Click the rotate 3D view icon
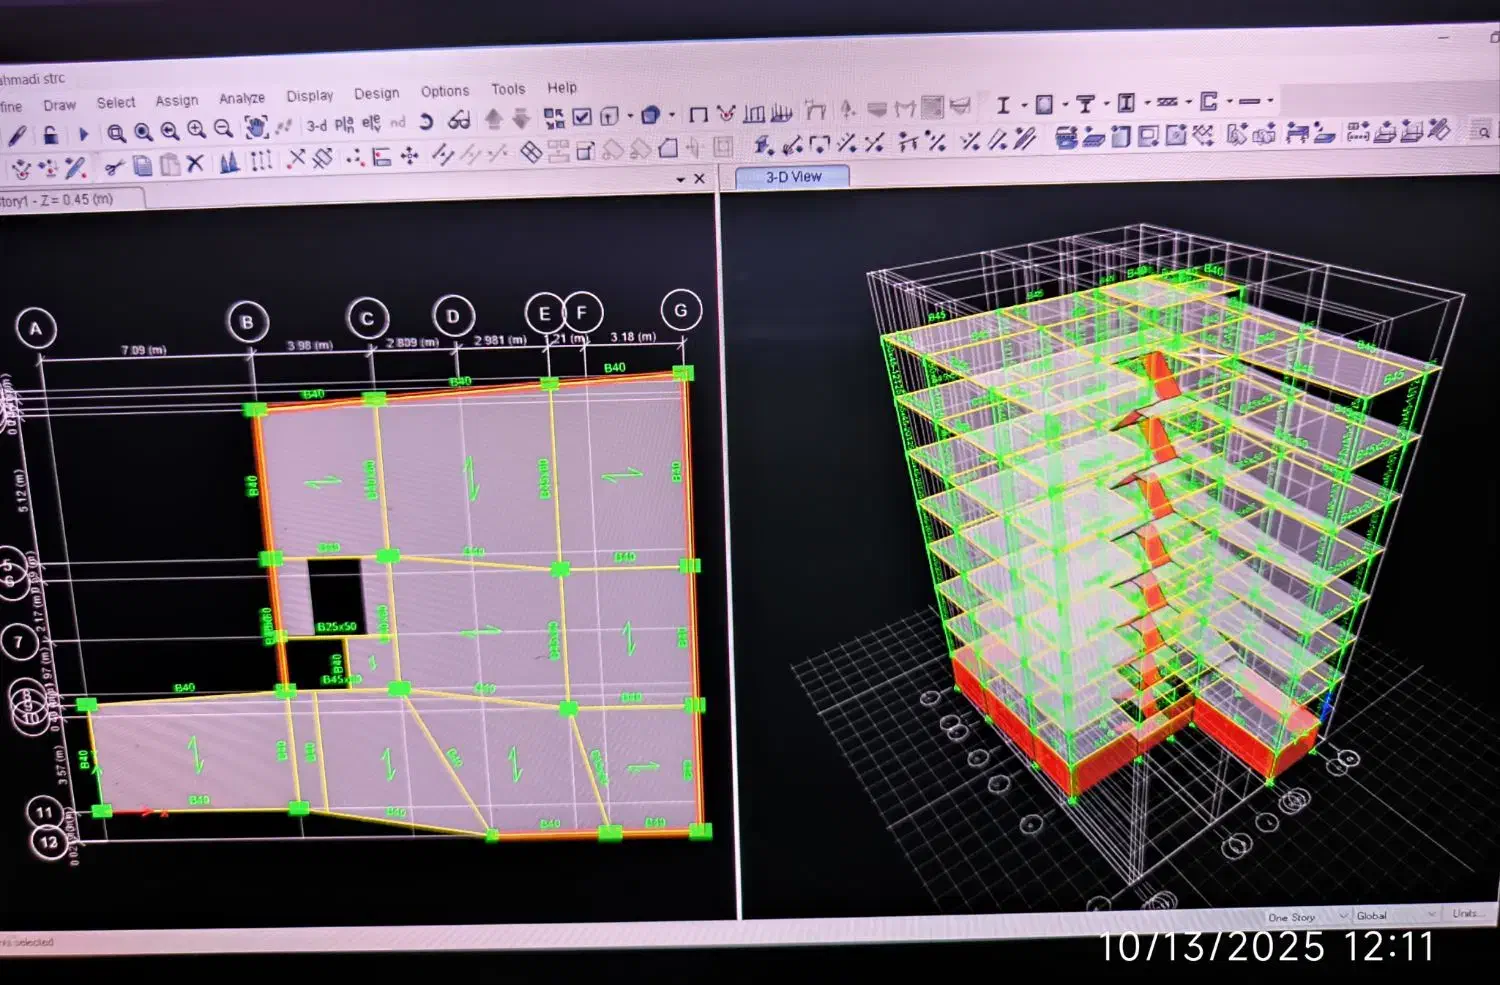1500x985 pixels. coord(426,122)
